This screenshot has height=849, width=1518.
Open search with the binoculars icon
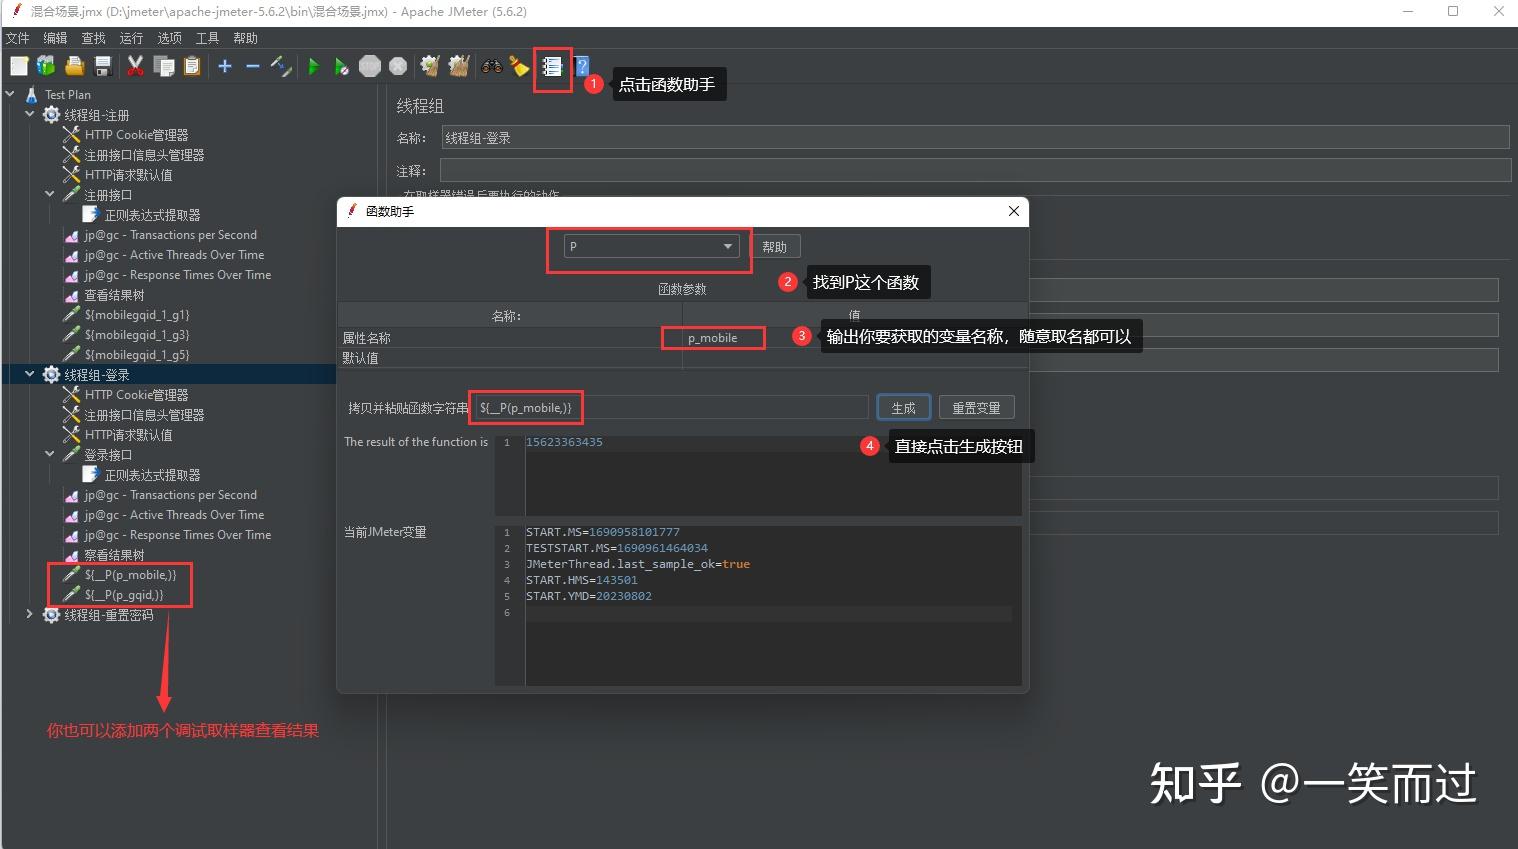491,67
